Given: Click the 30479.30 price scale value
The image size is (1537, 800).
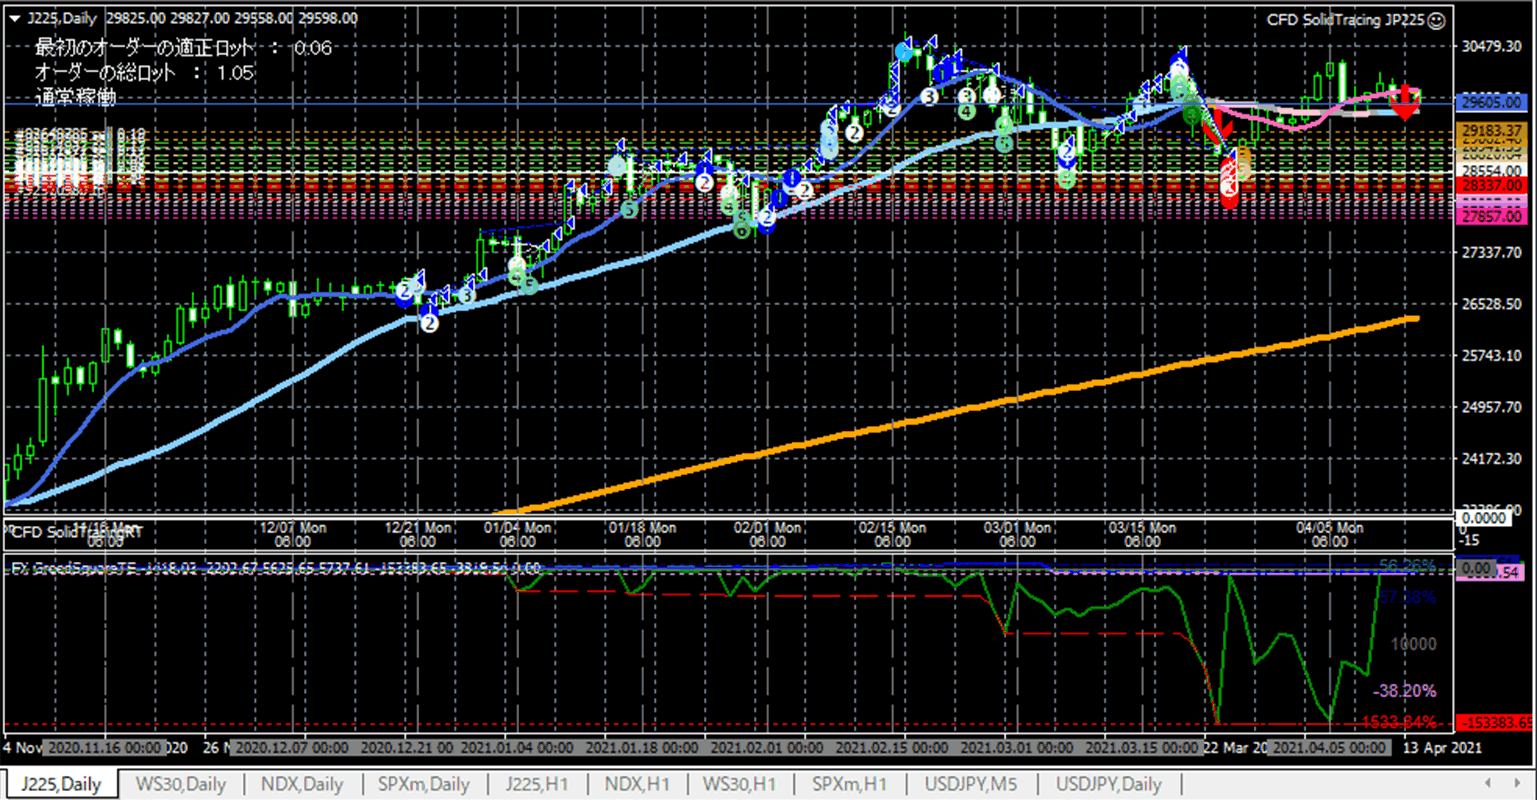Looking at the screenshot, I should pyautogui.click(x=1492, y=46).
